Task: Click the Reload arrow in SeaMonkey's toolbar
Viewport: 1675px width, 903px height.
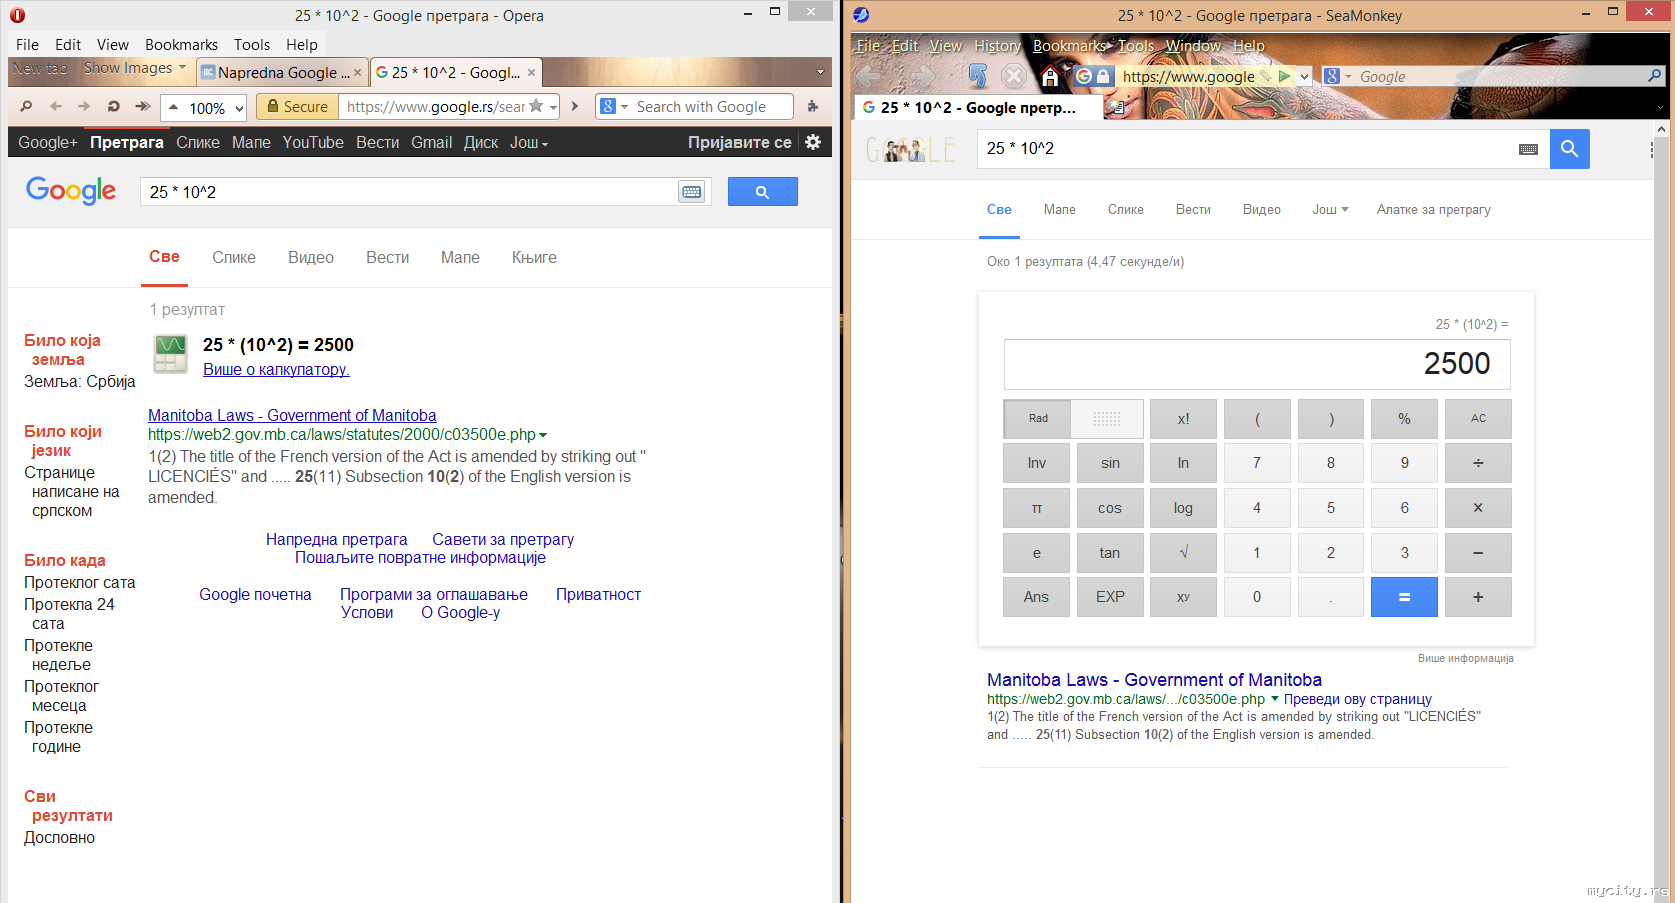Action: coord(978,76)
